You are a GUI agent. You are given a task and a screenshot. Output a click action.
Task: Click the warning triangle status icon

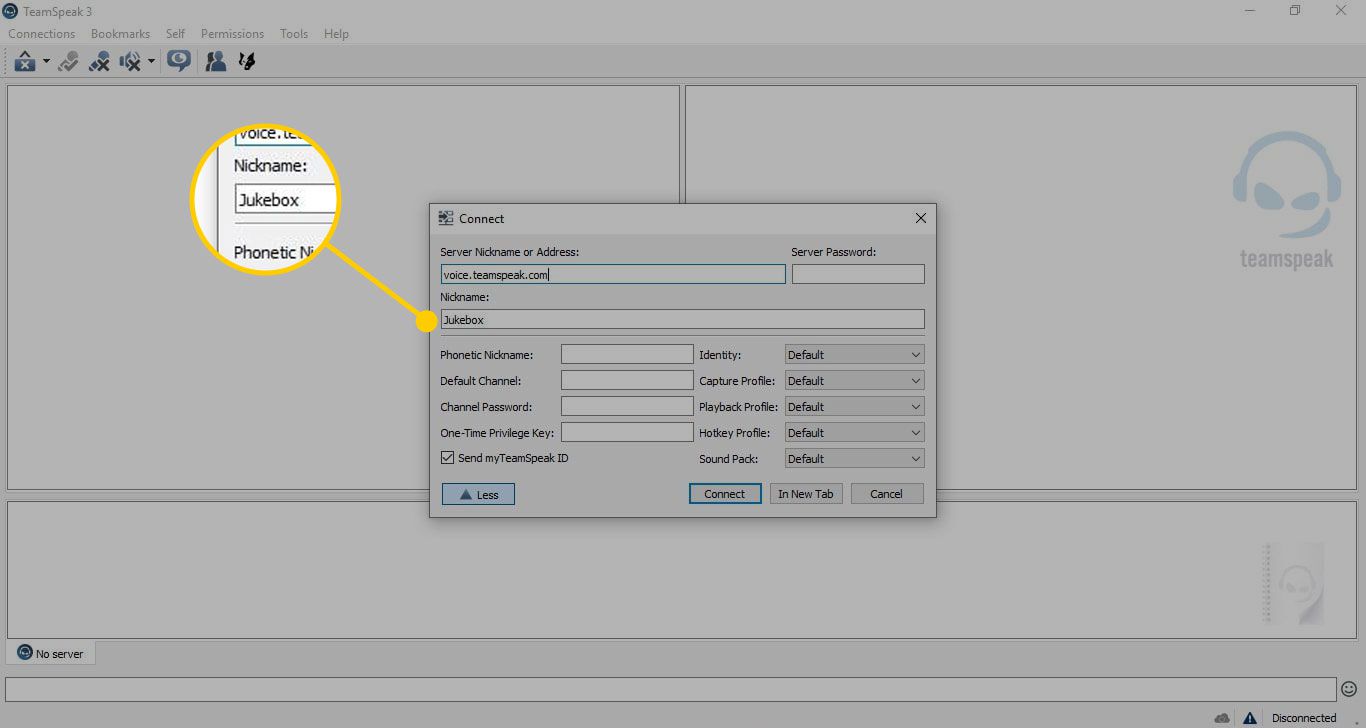click(x=1249, y=717)
